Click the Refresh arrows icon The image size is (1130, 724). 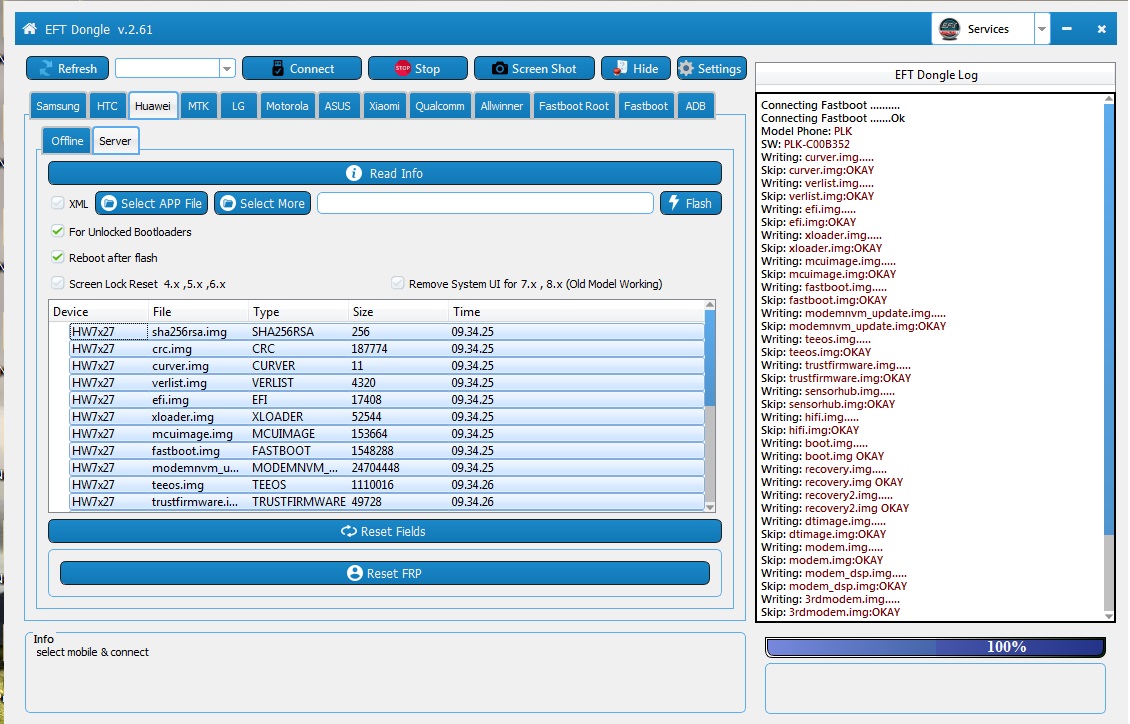point(45,68)
